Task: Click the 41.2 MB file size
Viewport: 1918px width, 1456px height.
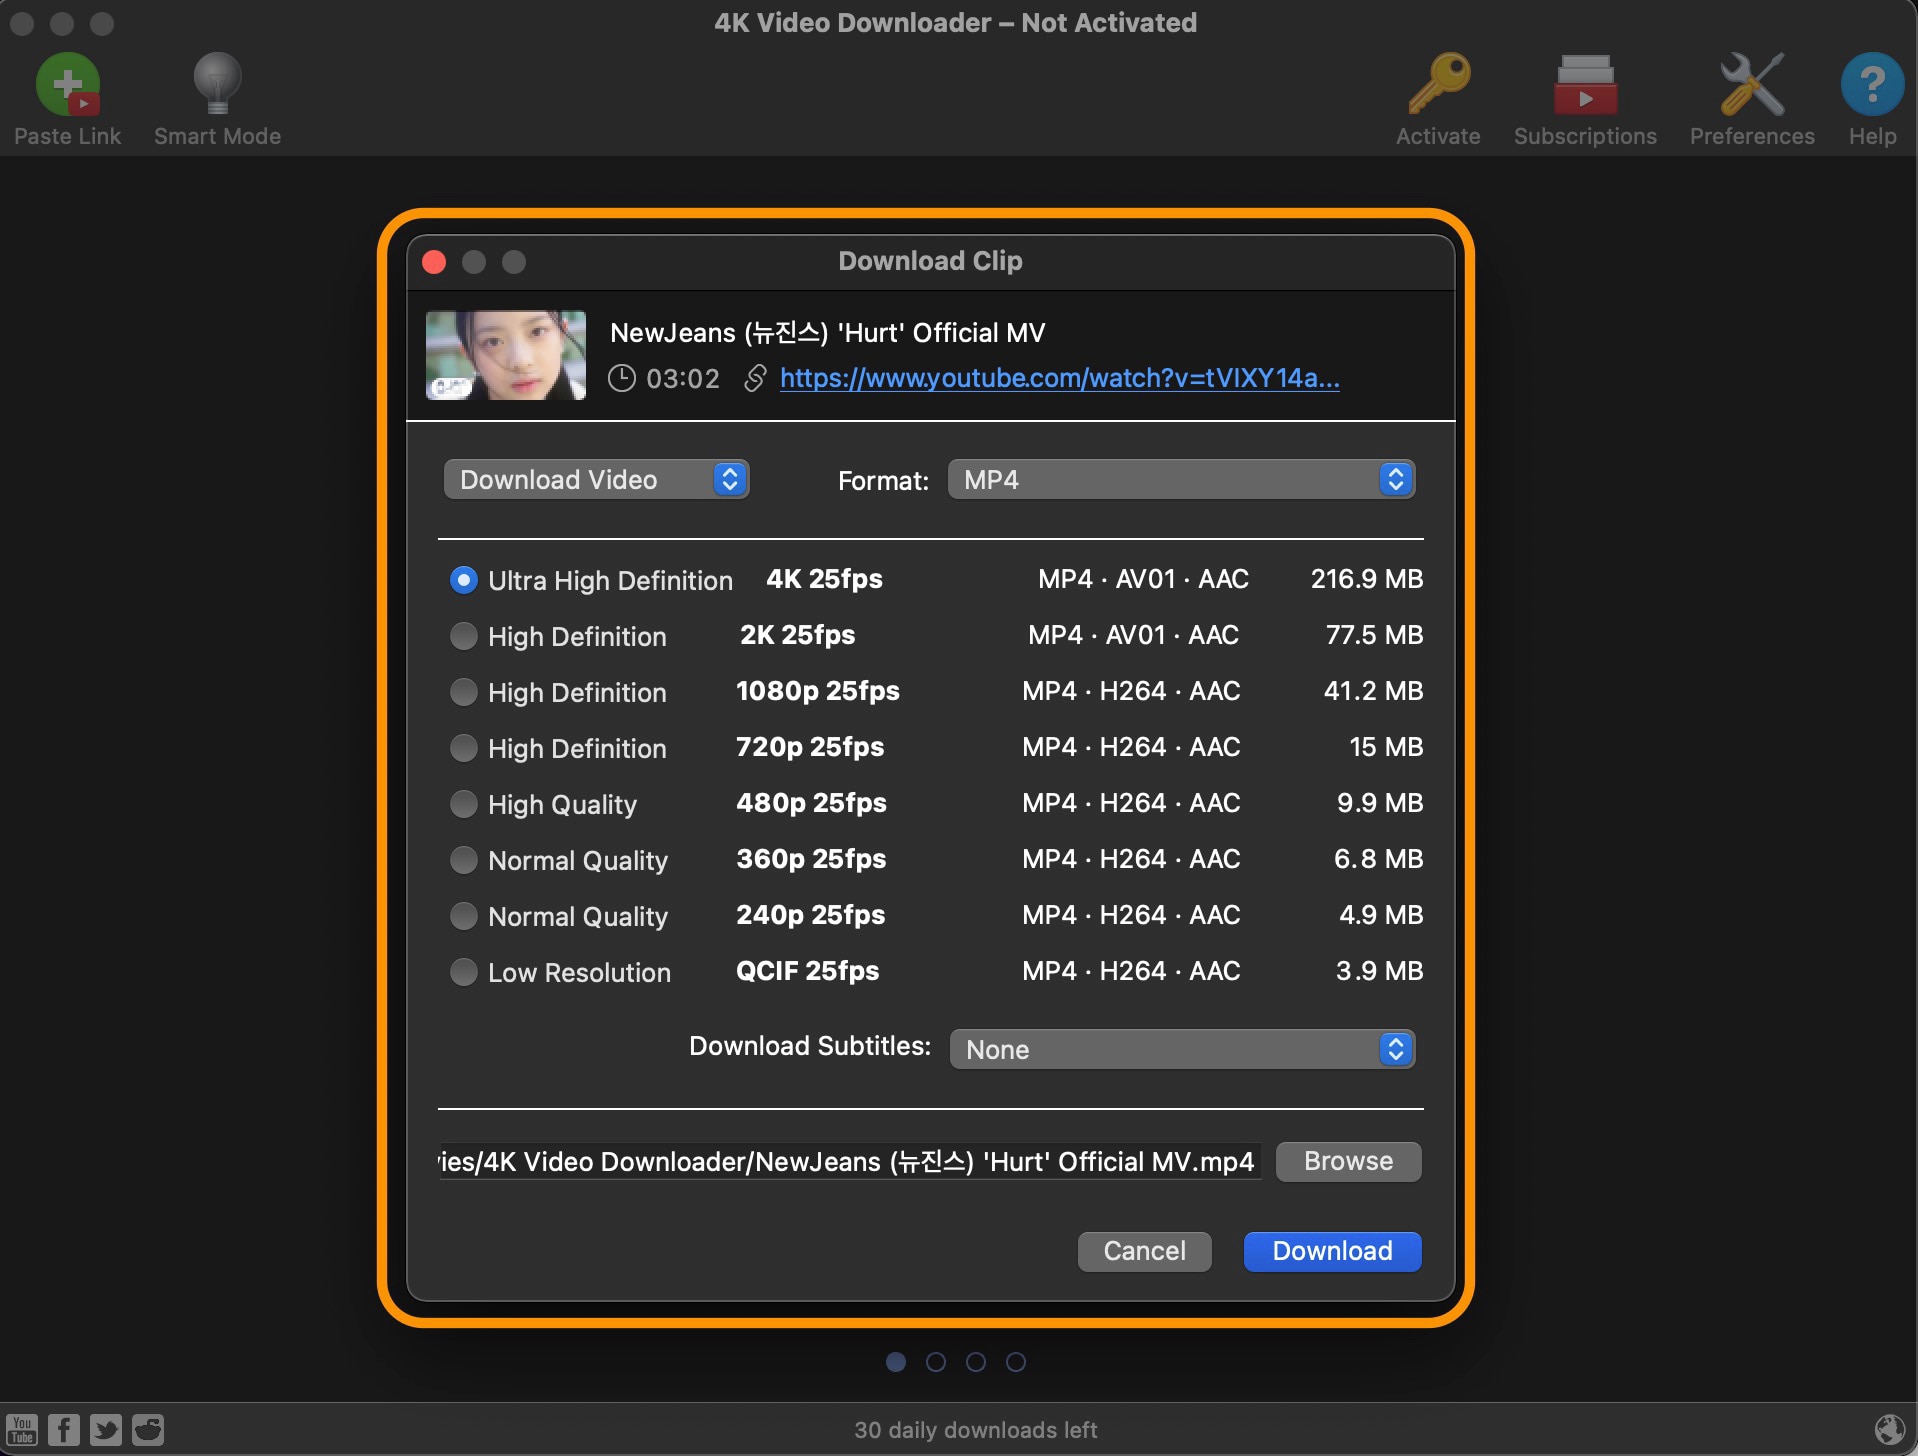Action: click(1373, 691)
